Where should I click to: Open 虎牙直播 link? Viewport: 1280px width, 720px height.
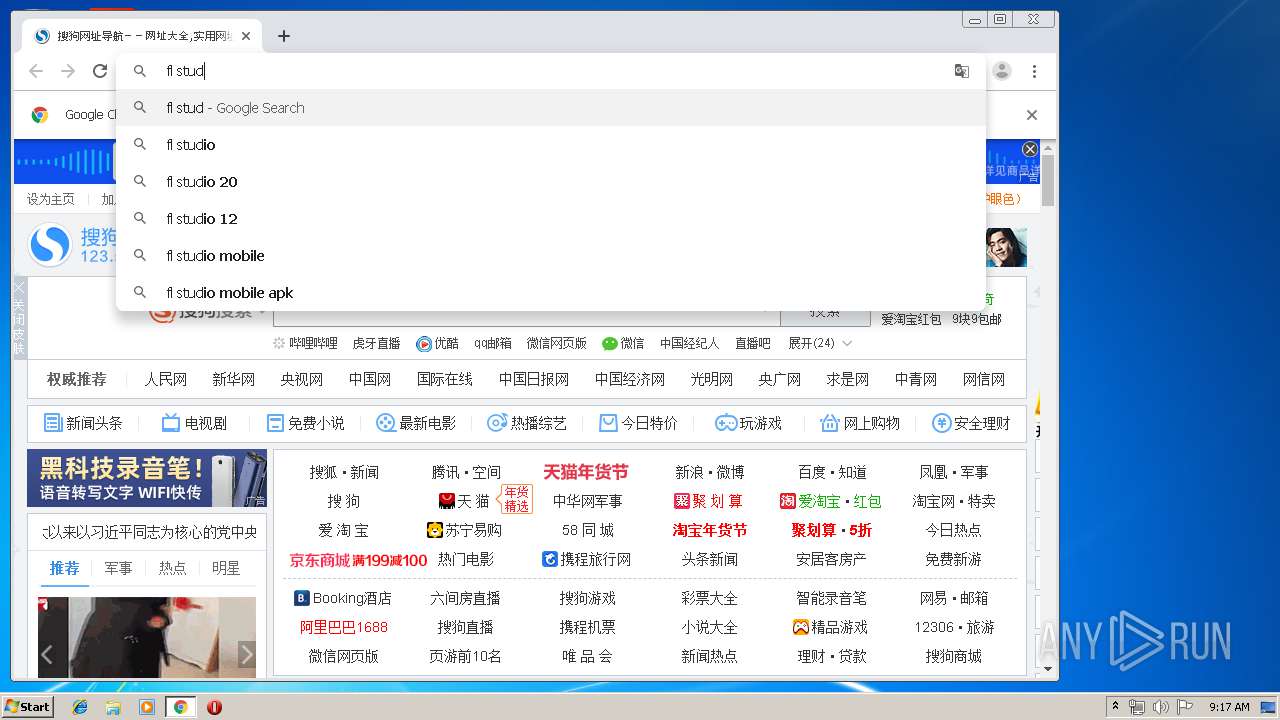pyautogui.click(x=376, y=343)
